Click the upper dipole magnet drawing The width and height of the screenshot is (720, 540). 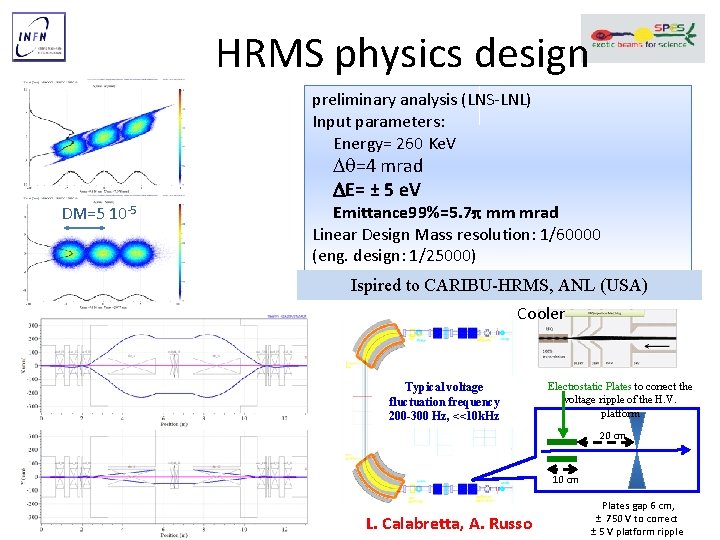tap(379, 345)
